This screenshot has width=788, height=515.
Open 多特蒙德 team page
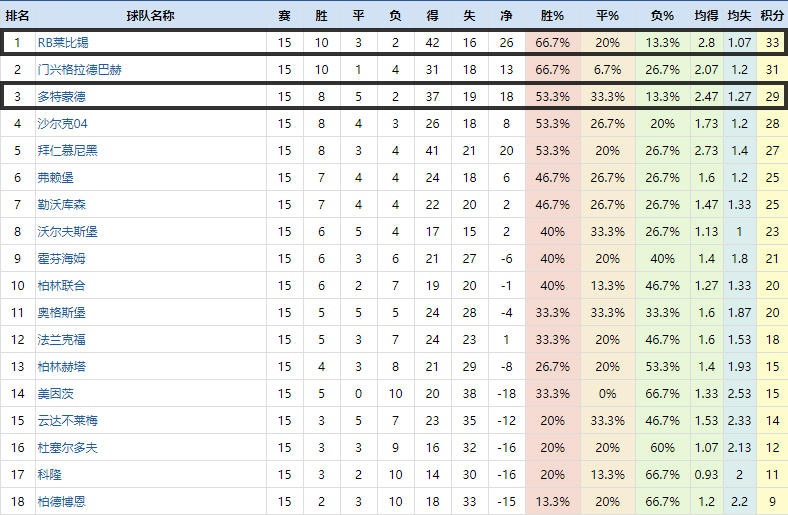coord(61,97)
